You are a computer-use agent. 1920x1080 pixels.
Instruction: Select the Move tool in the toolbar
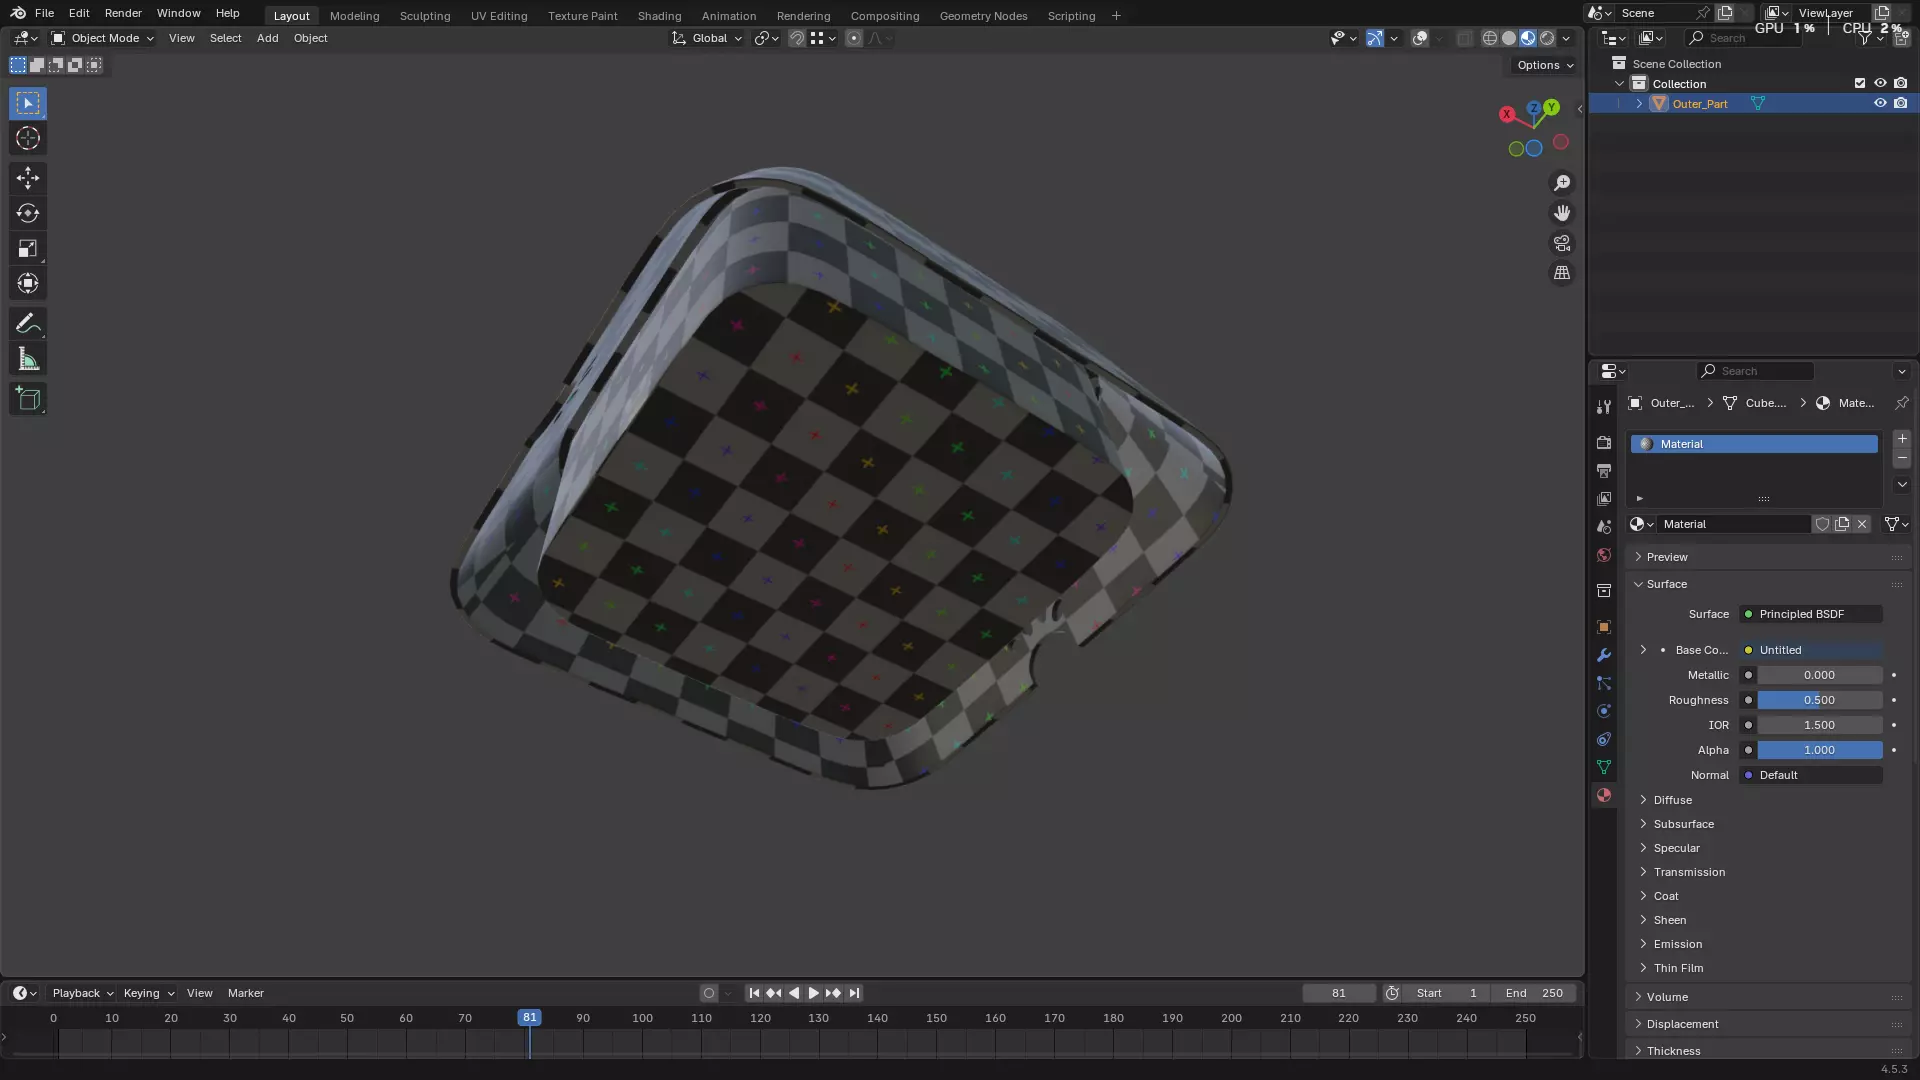coord(28,178)
